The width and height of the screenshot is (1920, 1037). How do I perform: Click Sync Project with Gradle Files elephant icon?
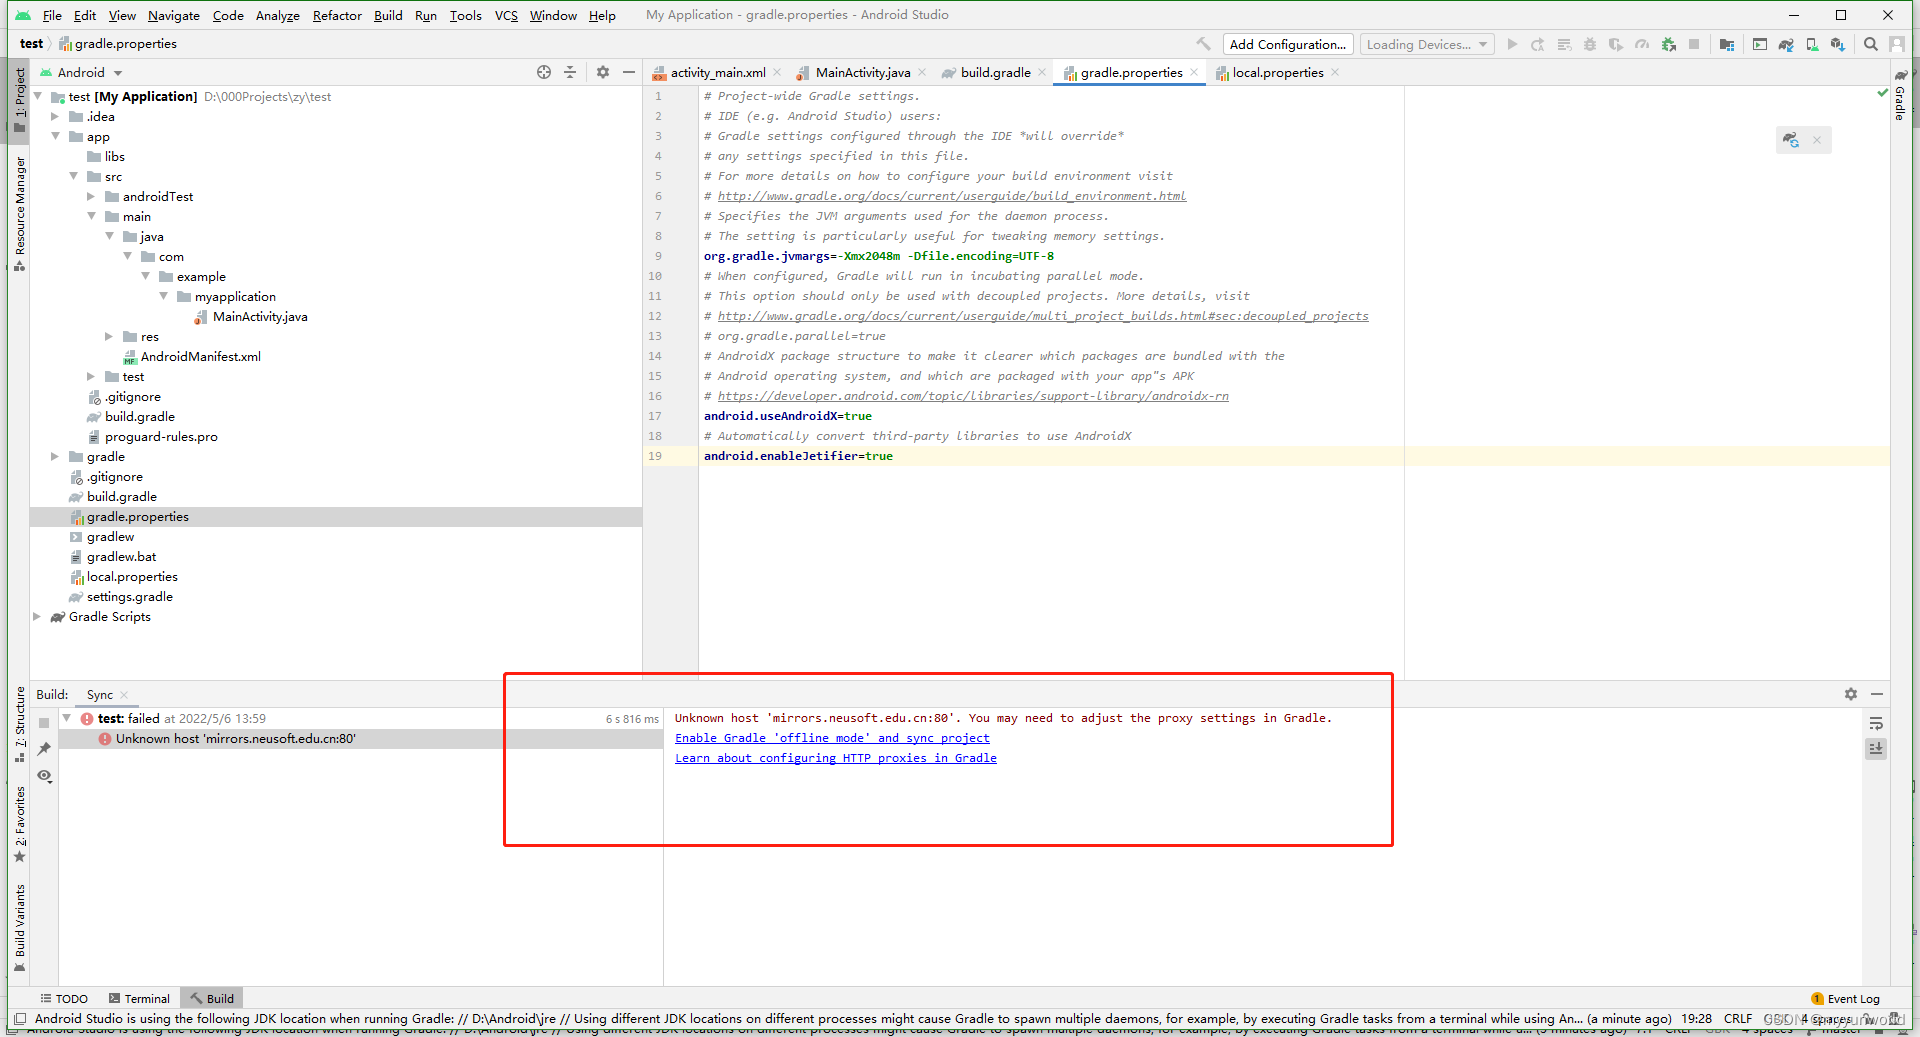pos(1786,44)
